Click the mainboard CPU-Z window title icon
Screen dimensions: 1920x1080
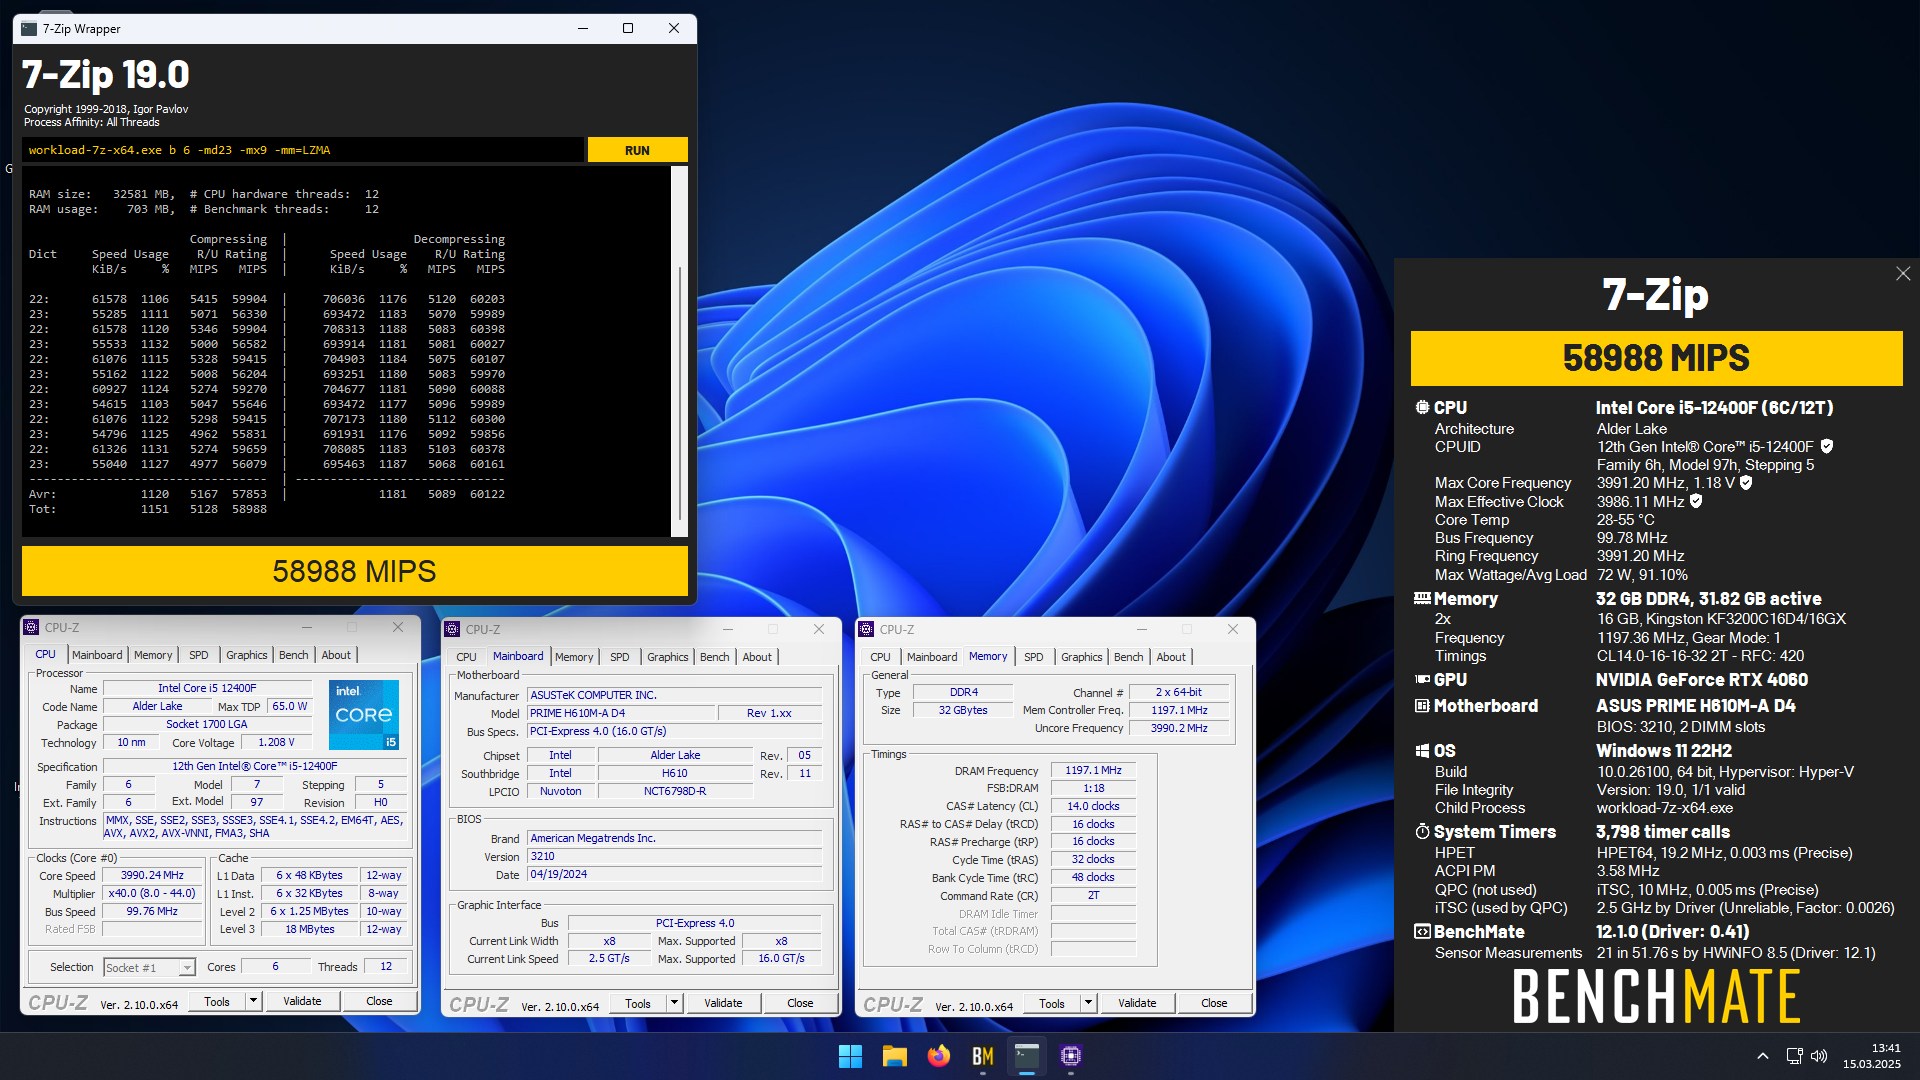(452, 629)
